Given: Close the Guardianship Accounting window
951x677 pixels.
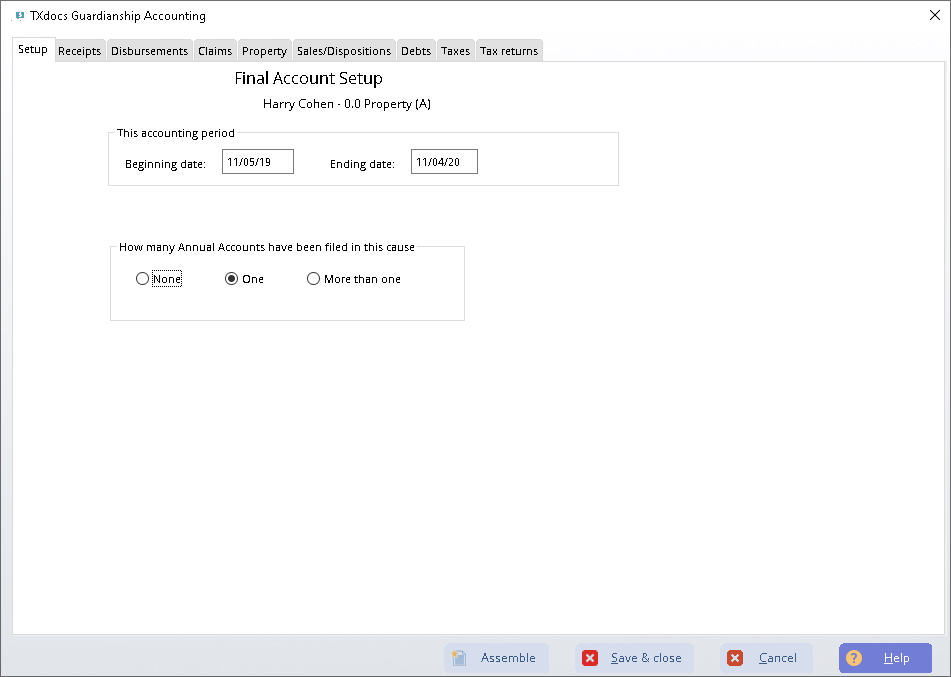Looking at the screenshot, I should [x=934, y=14].
